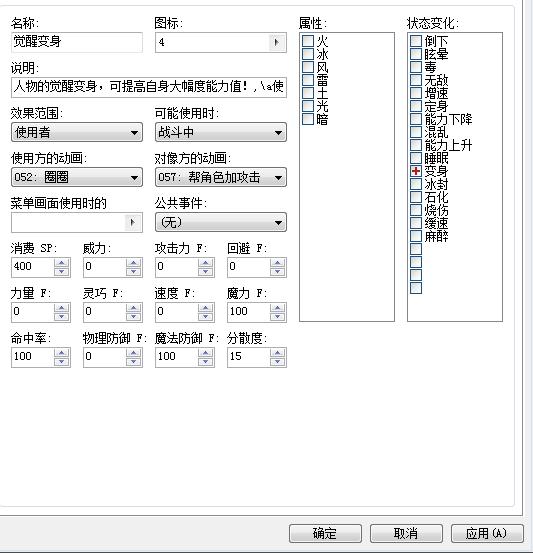The height and width of the screenshot is (553, 533).
Task: Toggle the 毒 state checkbox
Action: (x=416, y=67)
